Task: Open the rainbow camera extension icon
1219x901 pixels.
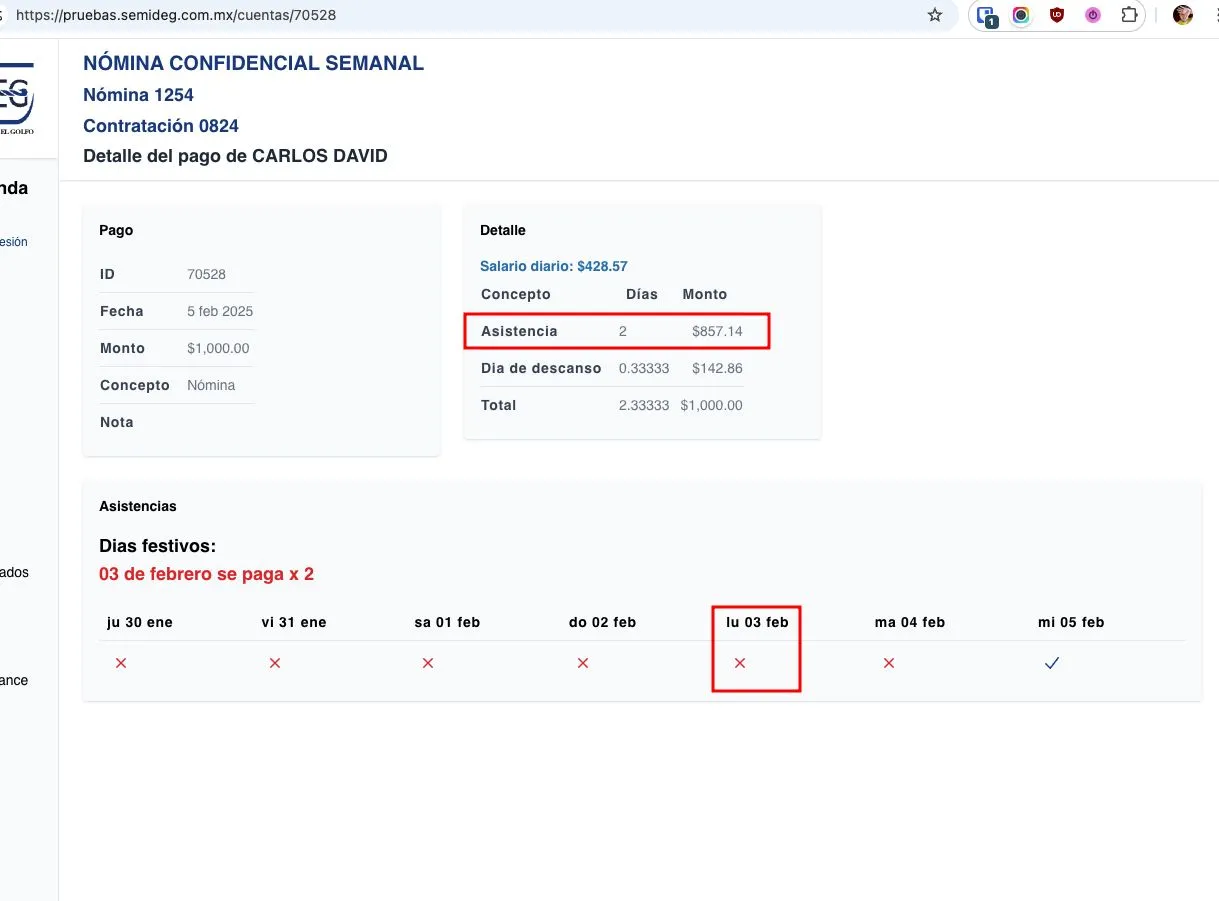Action: click(x=1021, y=15)
